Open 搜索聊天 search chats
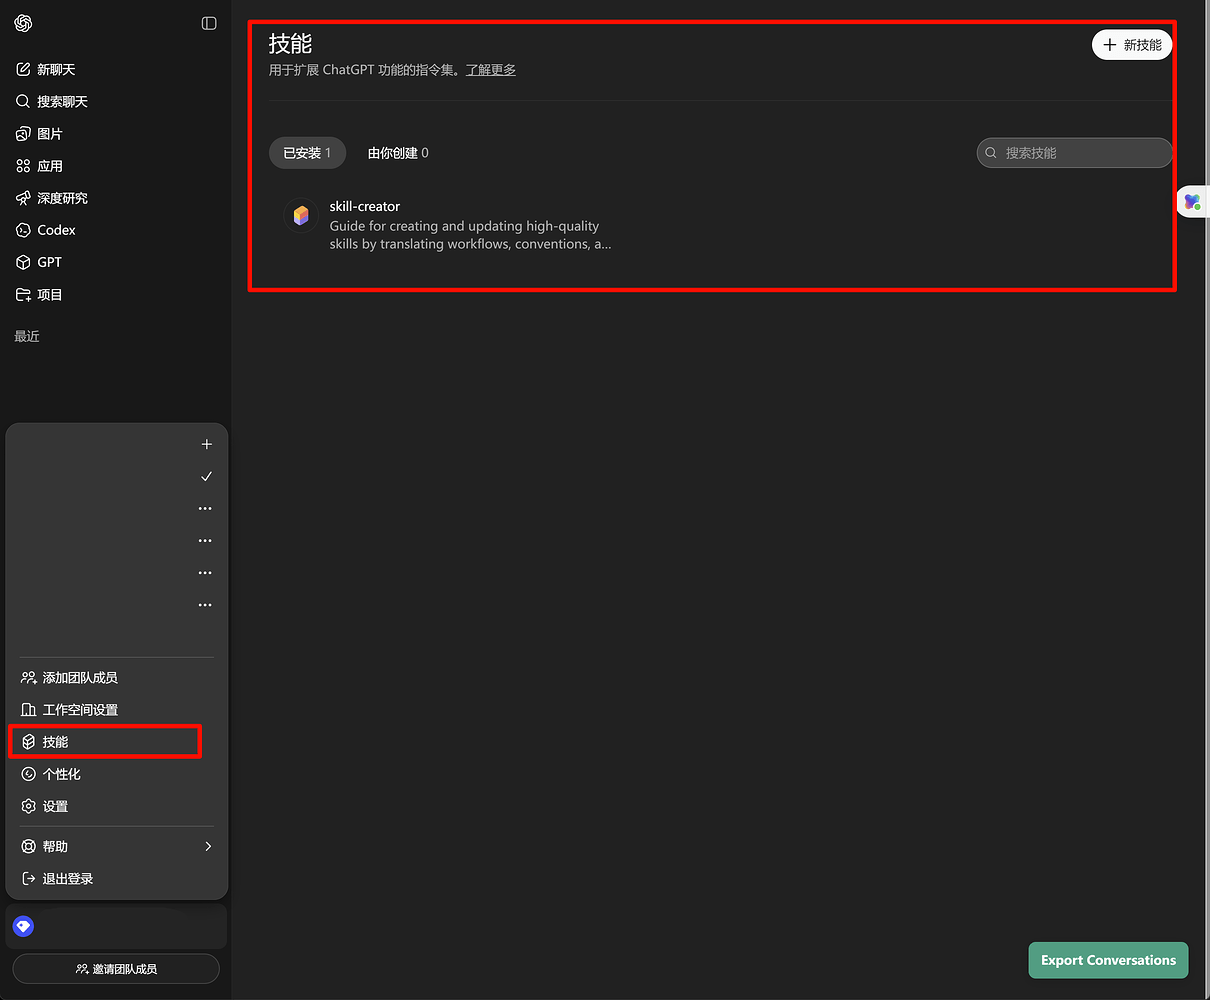Screen dimensions: 1210x1000 coord(52,101)
